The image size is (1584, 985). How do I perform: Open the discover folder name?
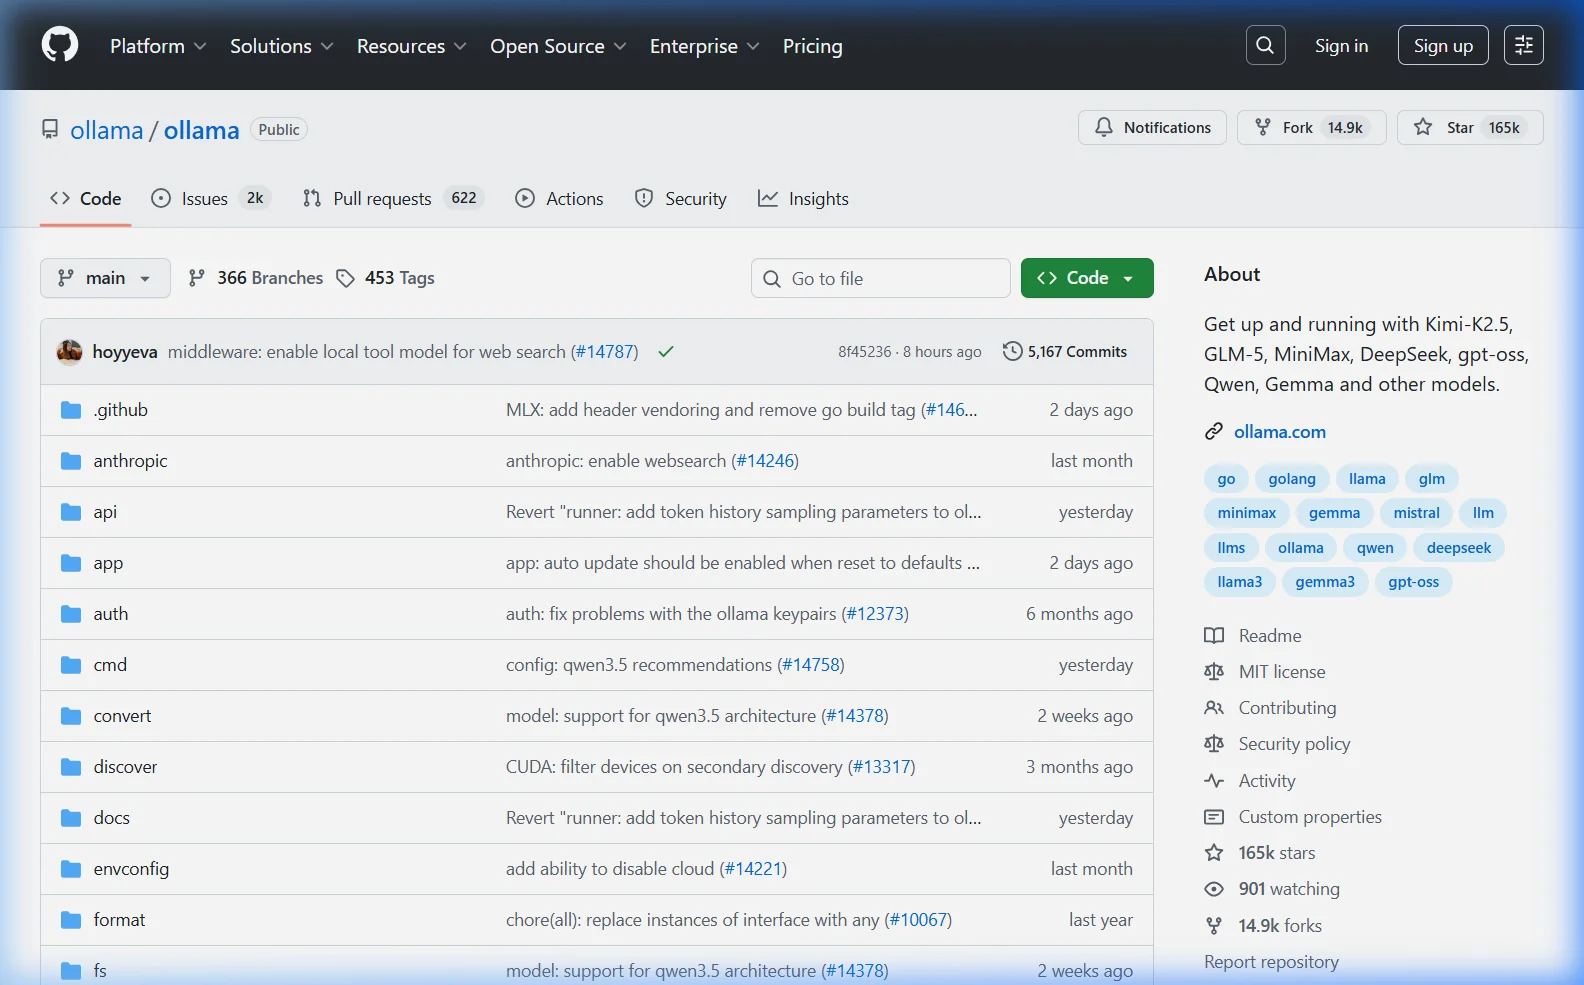125,766
